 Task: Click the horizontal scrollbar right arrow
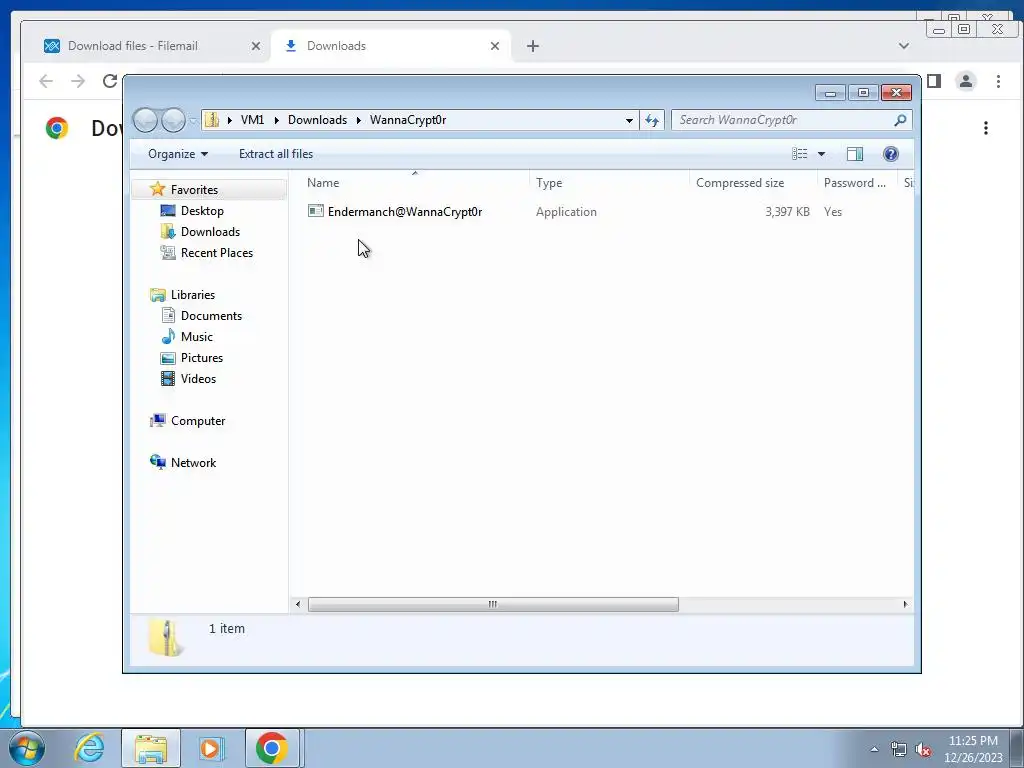click(x=905, y=605)
